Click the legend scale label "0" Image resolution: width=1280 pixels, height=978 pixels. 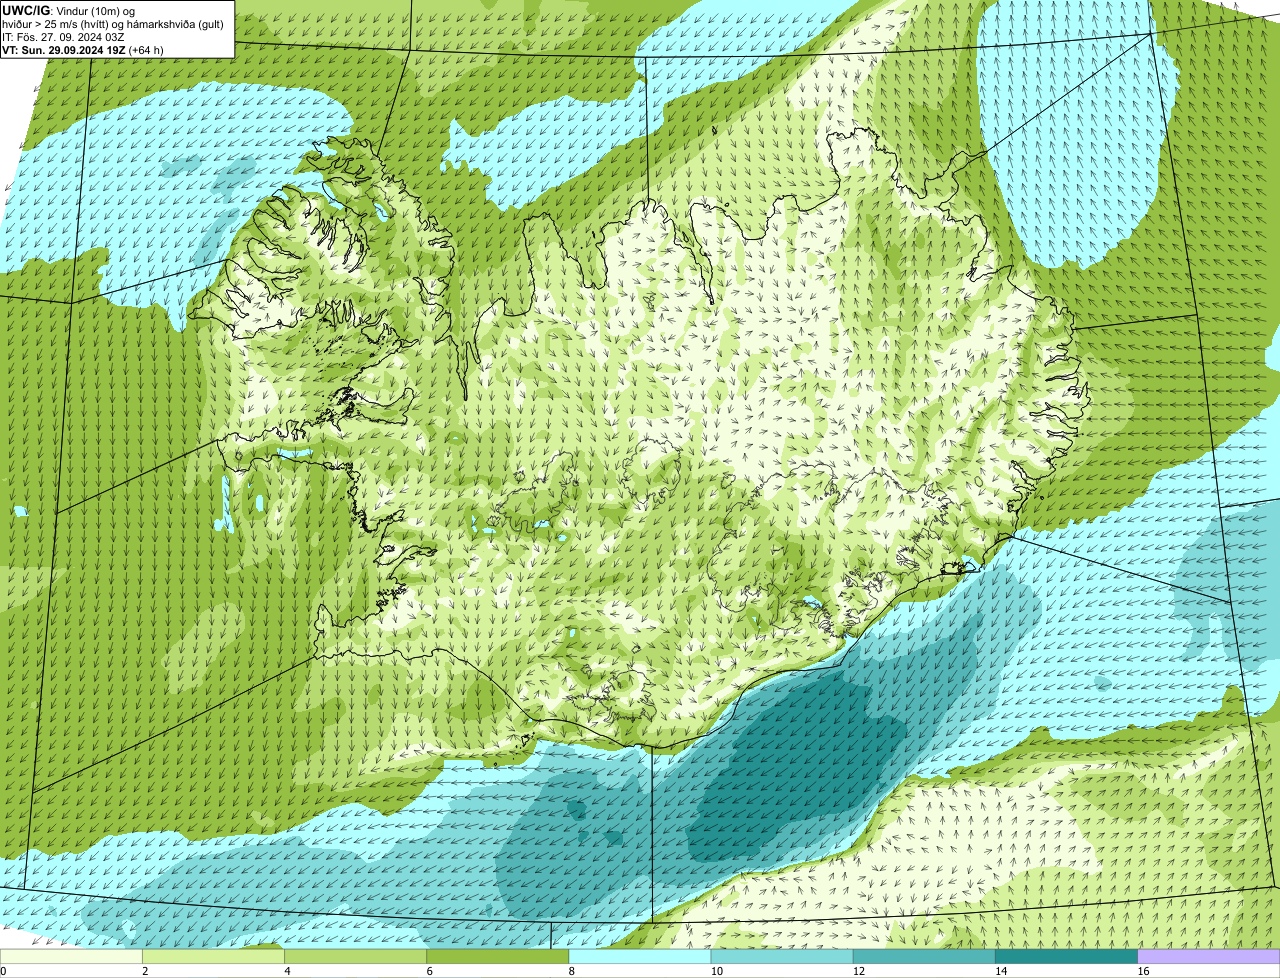3,971
